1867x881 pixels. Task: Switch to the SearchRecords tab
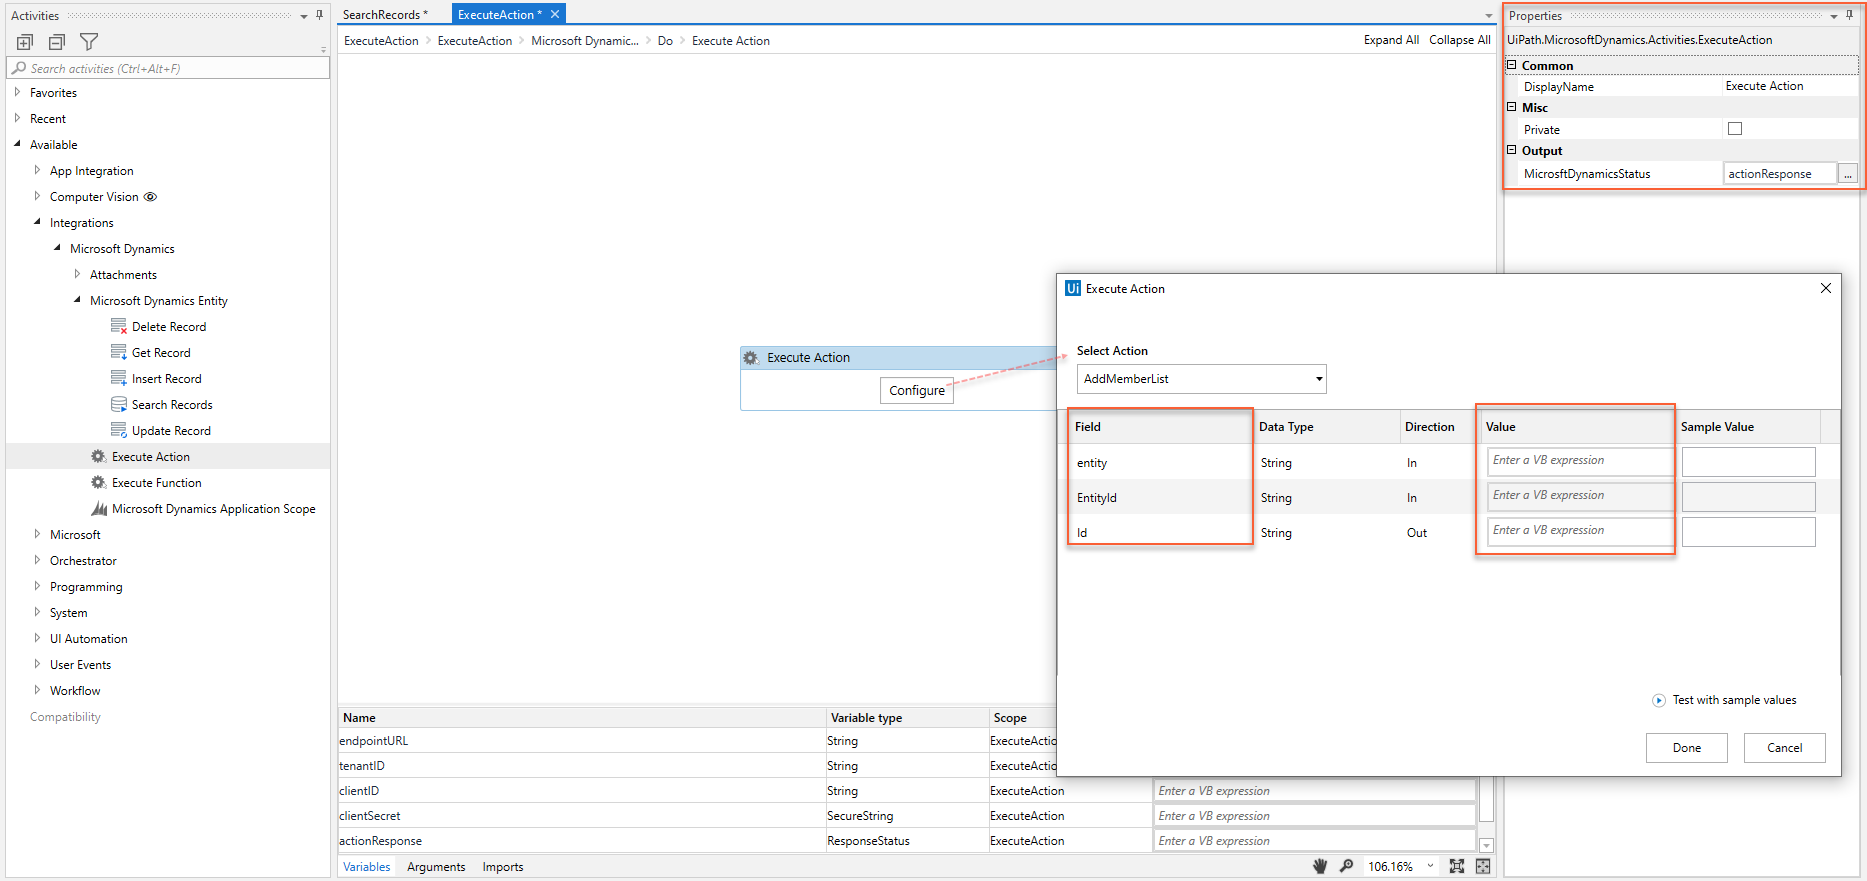385,15
